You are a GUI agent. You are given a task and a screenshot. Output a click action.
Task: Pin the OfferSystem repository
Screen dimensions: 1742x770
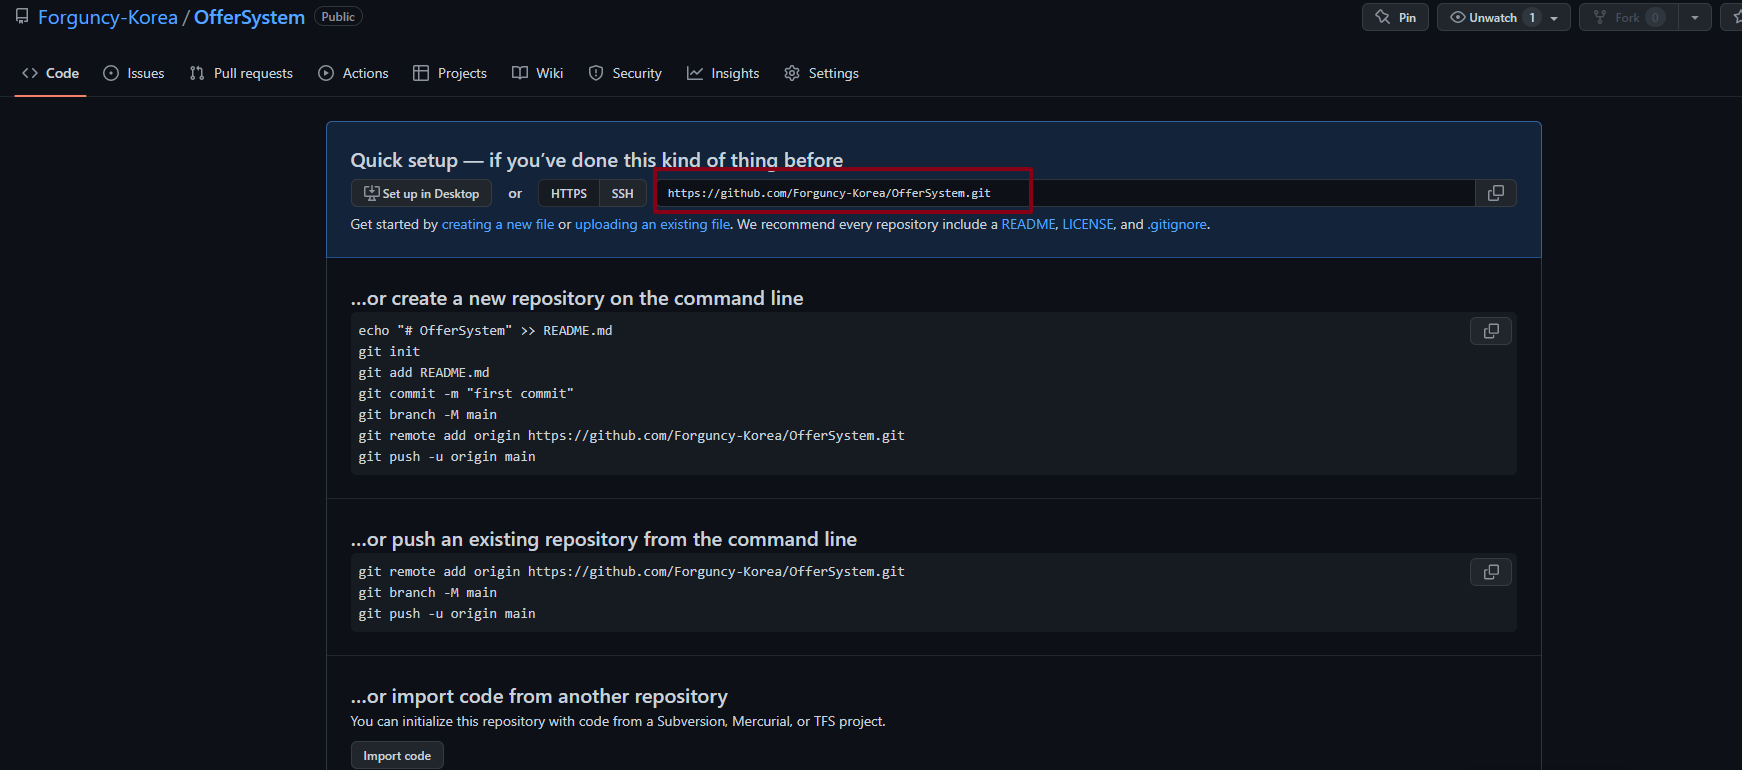pos(1395,18)
